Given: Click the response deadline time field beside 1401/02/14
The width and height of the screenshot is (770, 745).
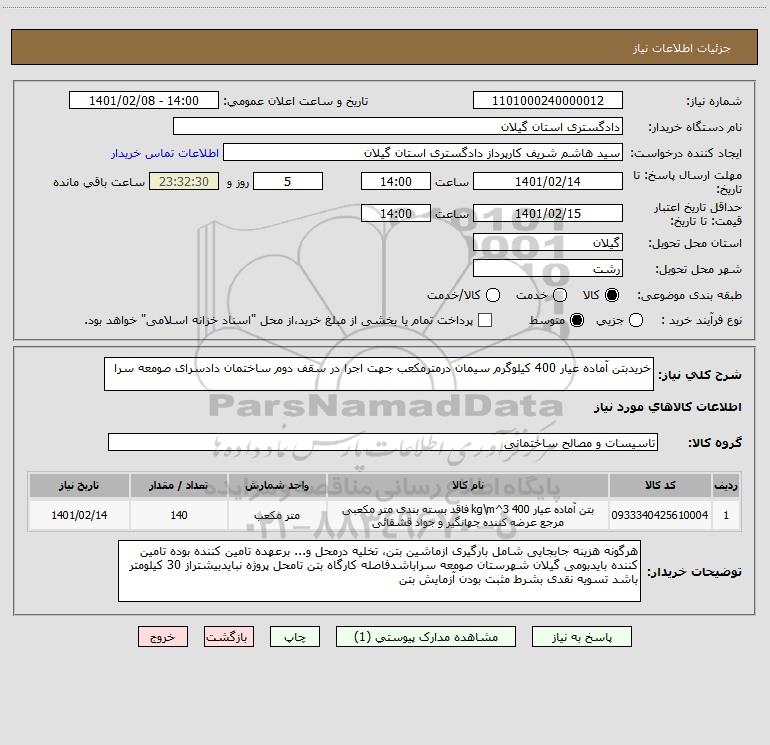Looking at the screenshot, I should tap(396, 182).
